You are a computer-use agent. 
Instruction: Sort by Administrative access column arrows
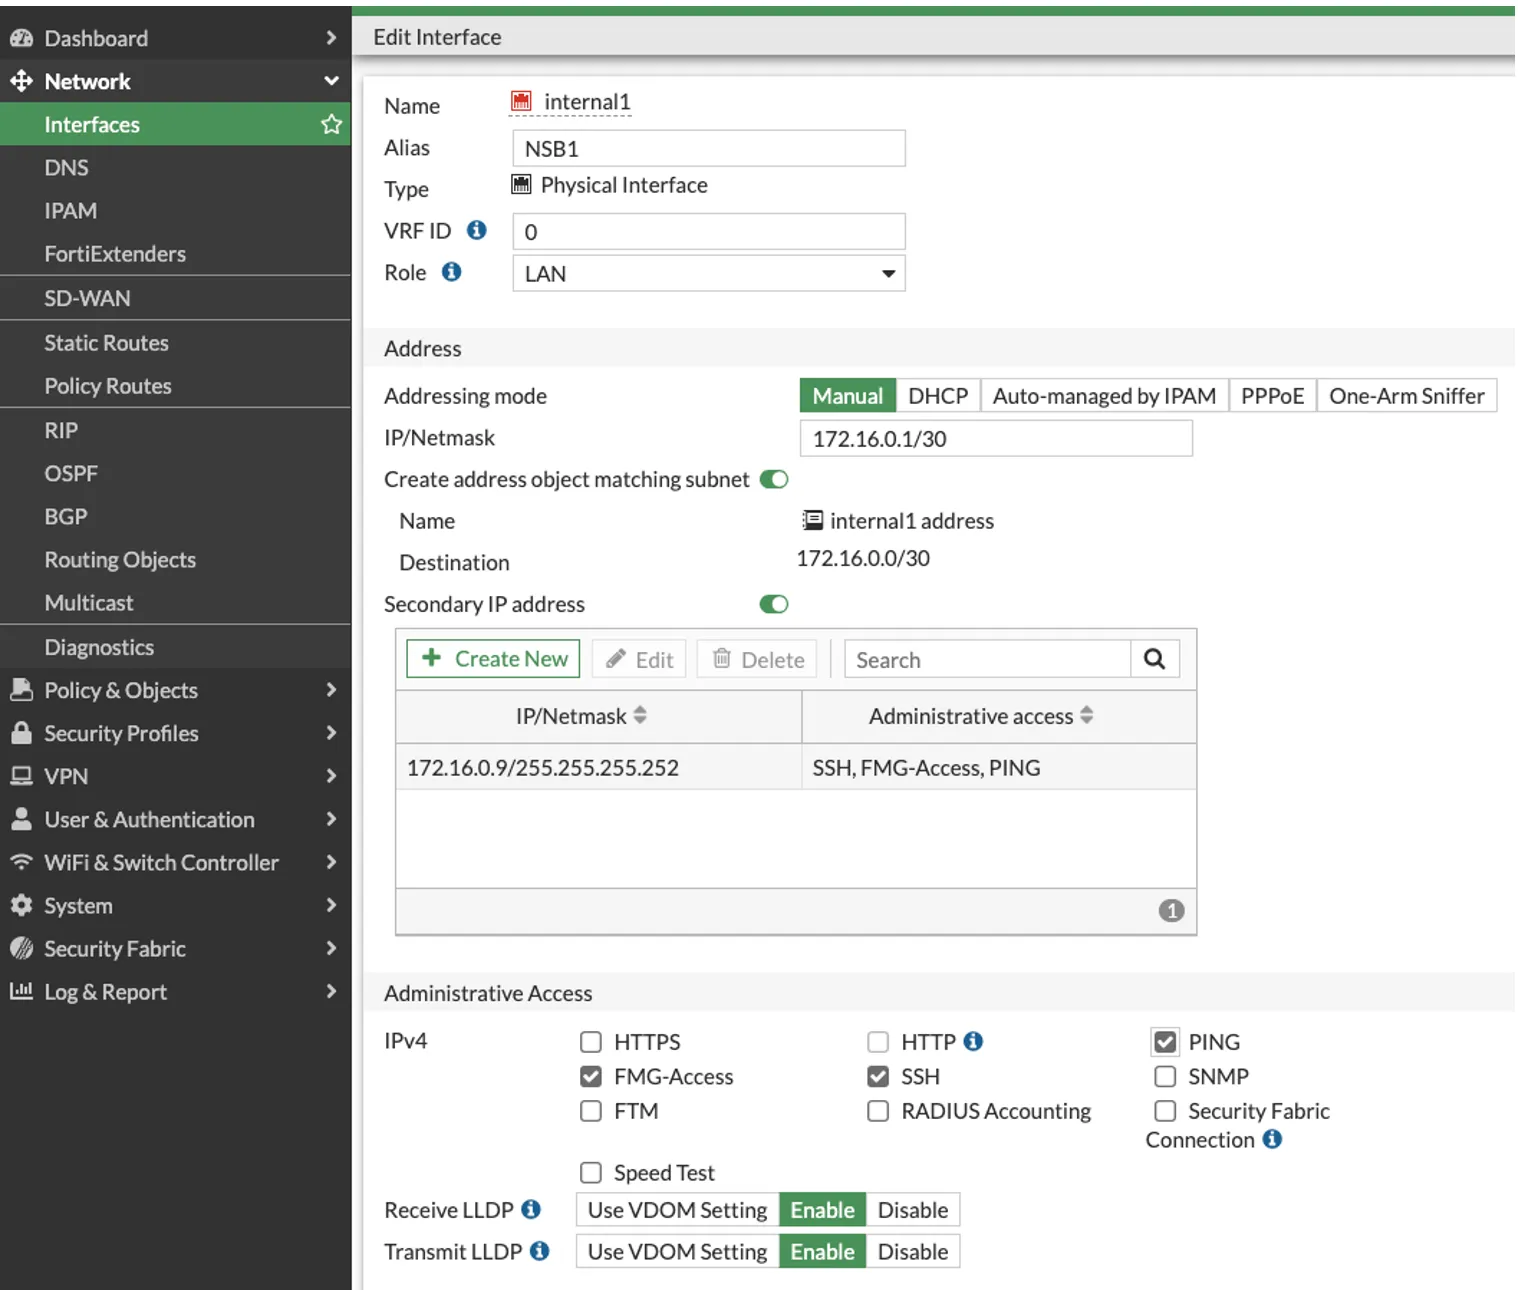[1087, 715]
